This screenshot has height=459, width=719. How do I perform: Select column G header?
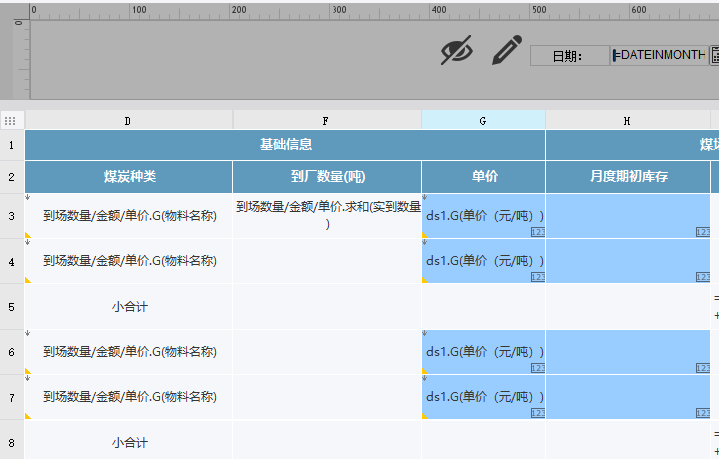tap(483, 121)
